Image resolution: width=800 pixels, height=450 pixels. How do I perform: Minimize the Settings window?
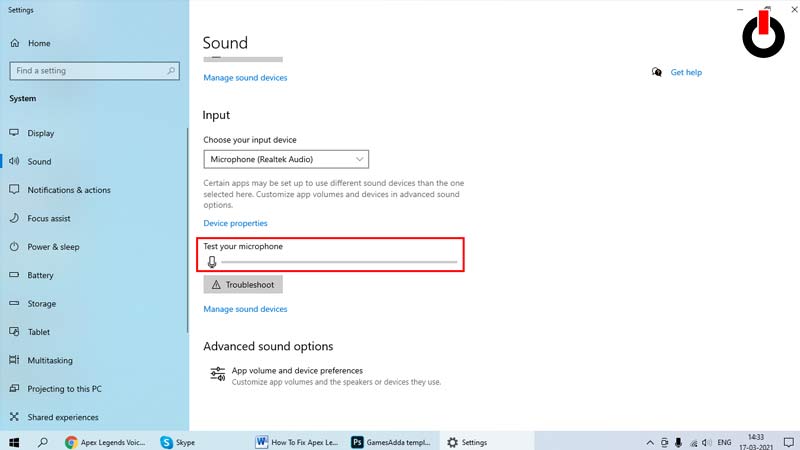(x=740, y=9)
